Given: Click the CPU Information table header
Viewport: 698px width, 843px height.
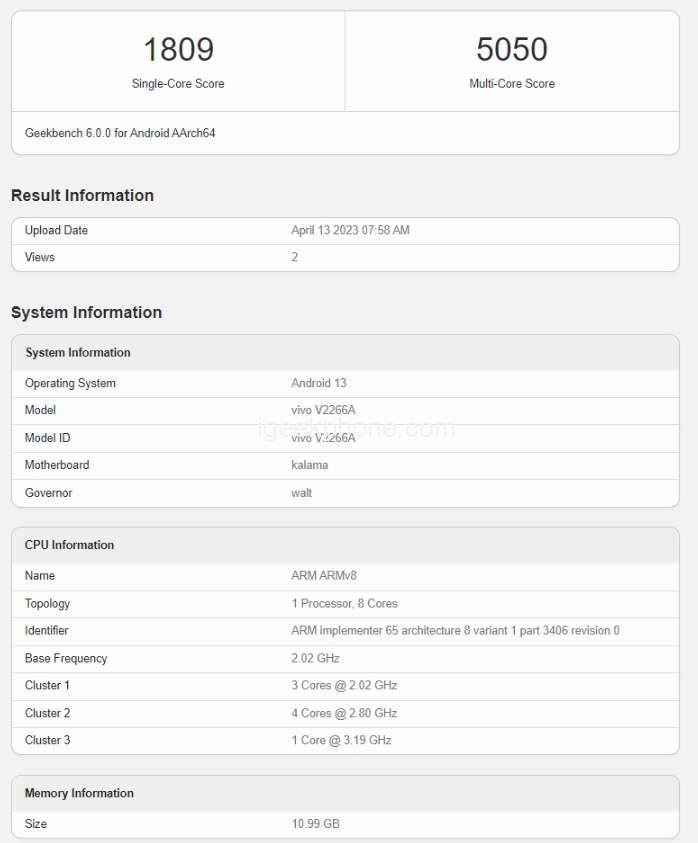Looking at the screenshot, I should [69, 545].
